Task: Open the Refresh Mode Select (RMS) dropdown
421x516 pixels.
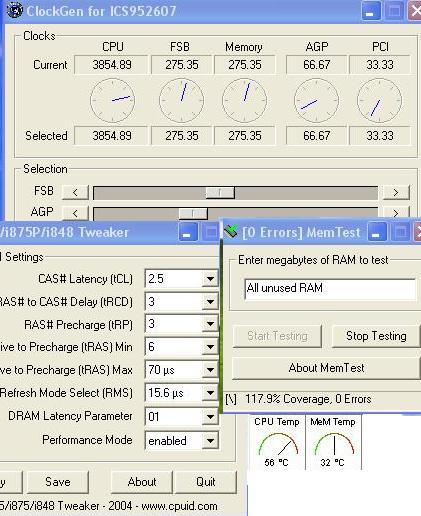Action: [x=210, y=393]
